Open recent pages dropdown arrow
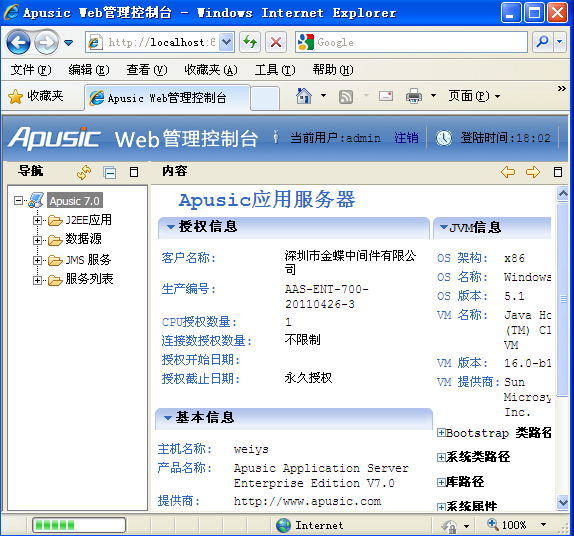The image size is (574, 536). (x=68, y=42)
